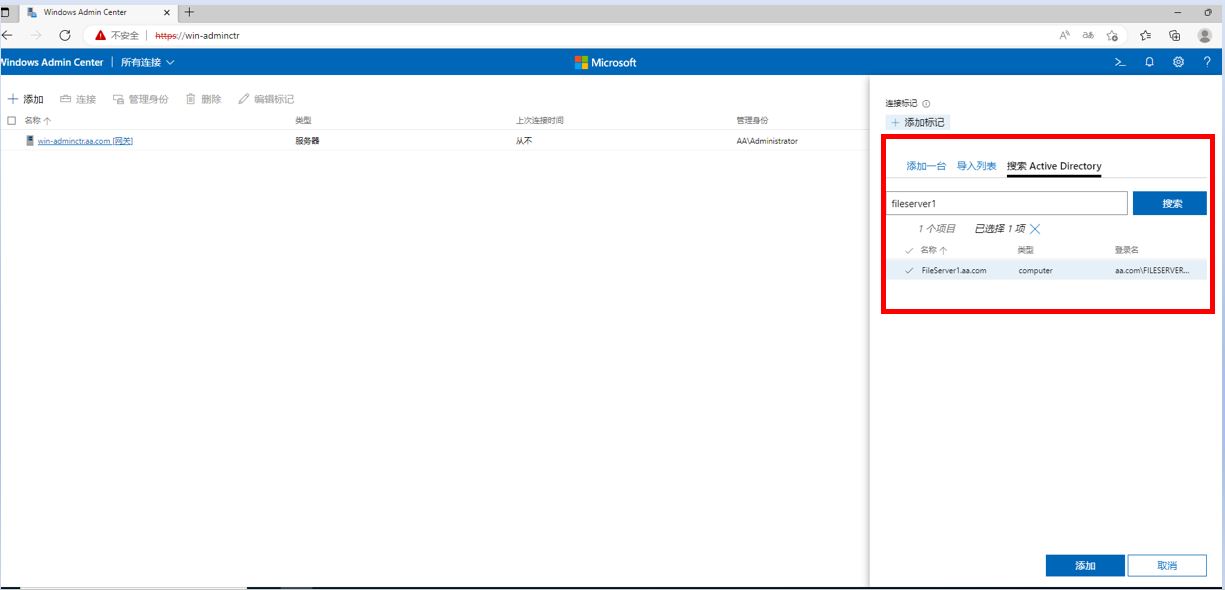
Task: Open the help question mark icon
Action: 1207,61
